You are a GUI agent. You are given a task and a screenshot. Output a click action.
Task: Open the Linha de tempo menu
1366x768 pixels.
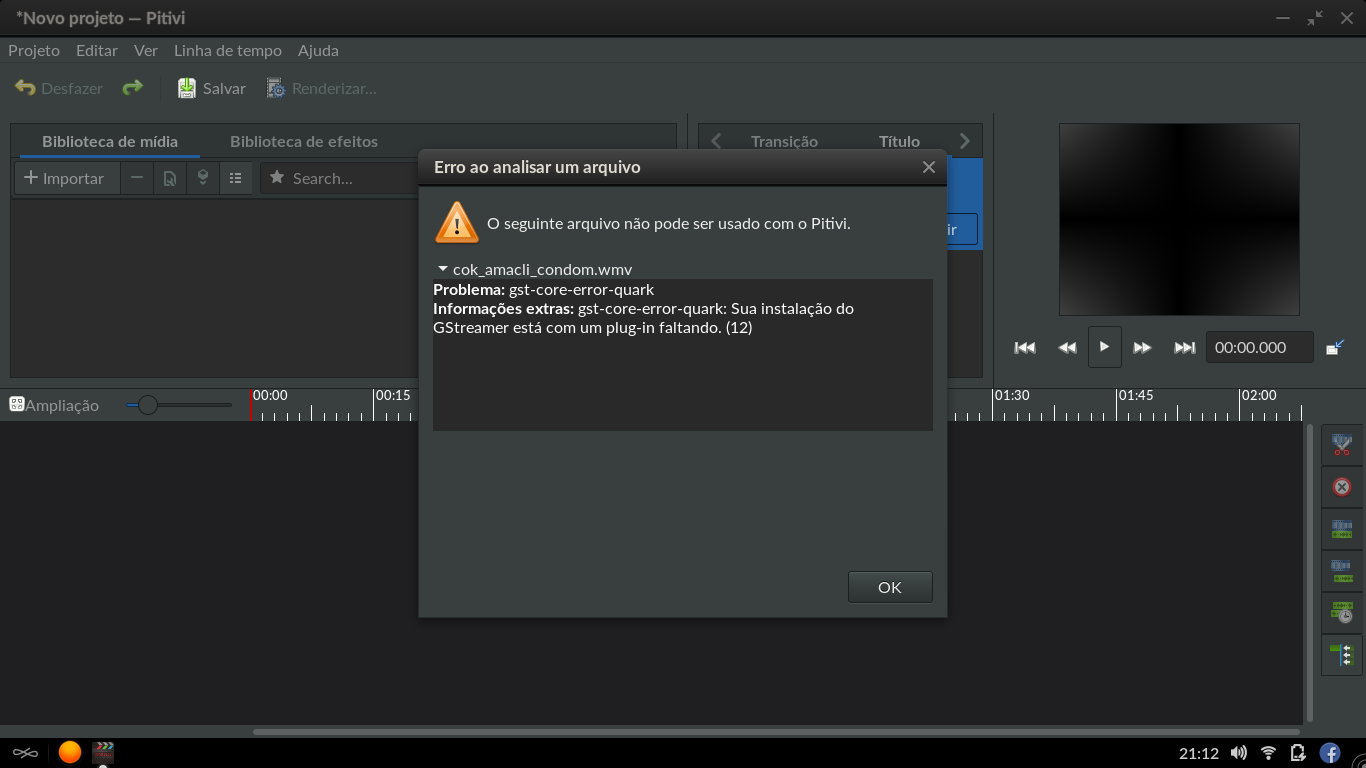(x=228, y=50)
